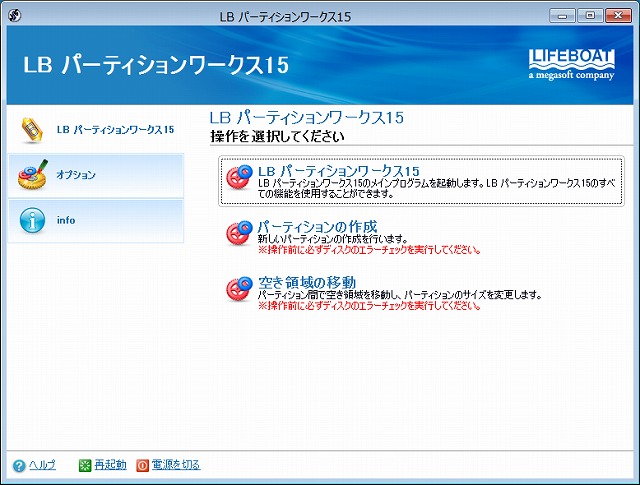Click the LIFEBOAT logo in banner
Viewport: 640px width, 485px height.
(571, 65)
